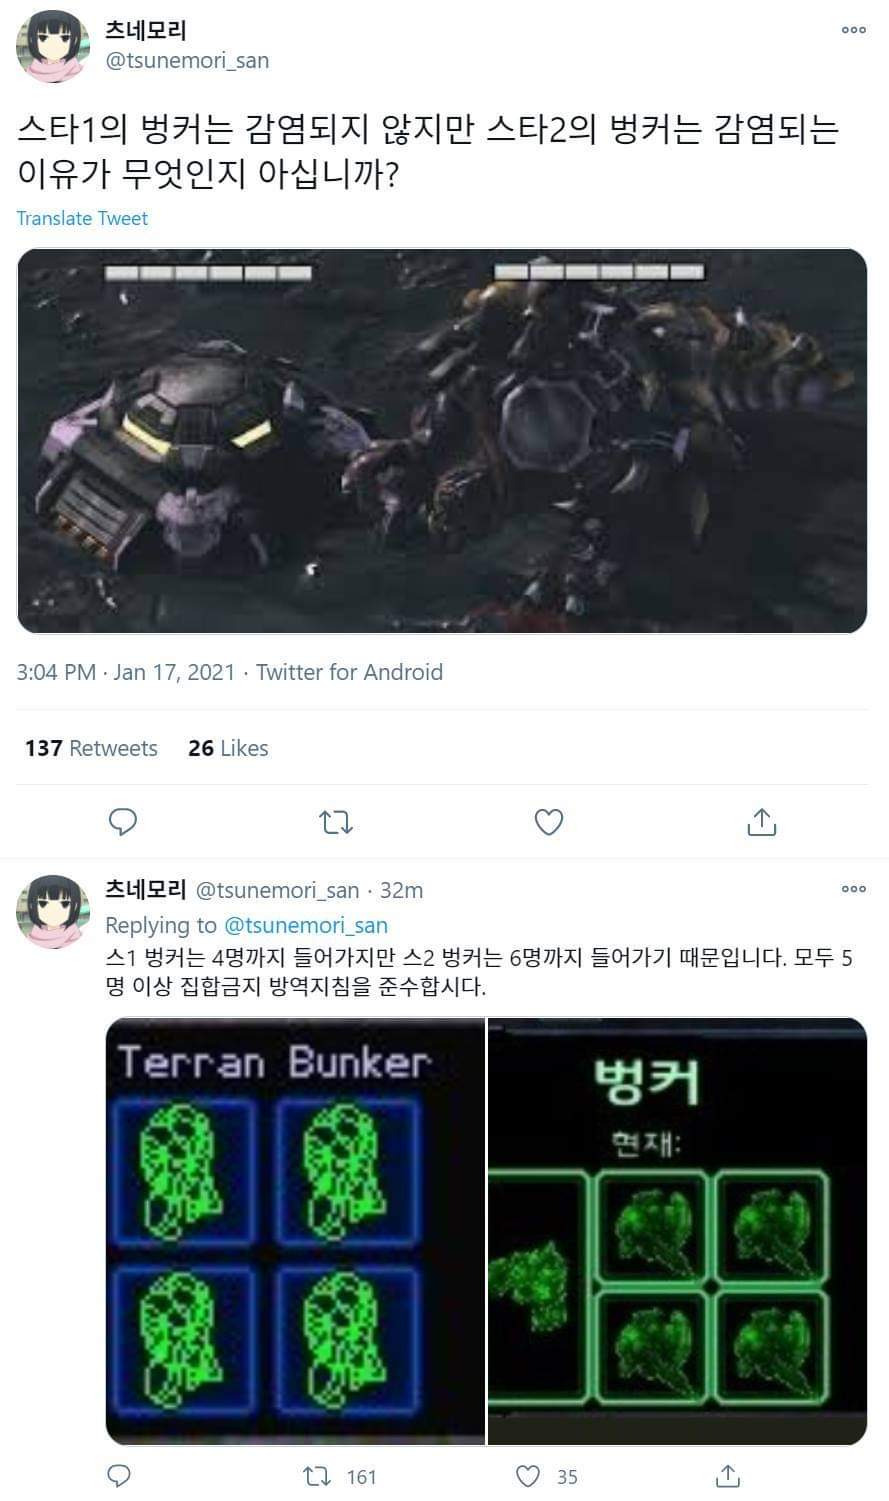
Task: Share the reply tweet via upload icon
Action: (x=729, y=1475)
